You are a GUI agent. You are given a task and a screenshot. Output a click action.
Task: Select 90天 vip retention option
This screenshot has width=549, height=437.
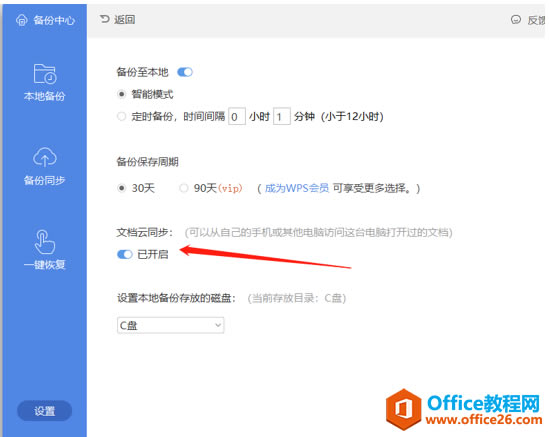(183, 188)
